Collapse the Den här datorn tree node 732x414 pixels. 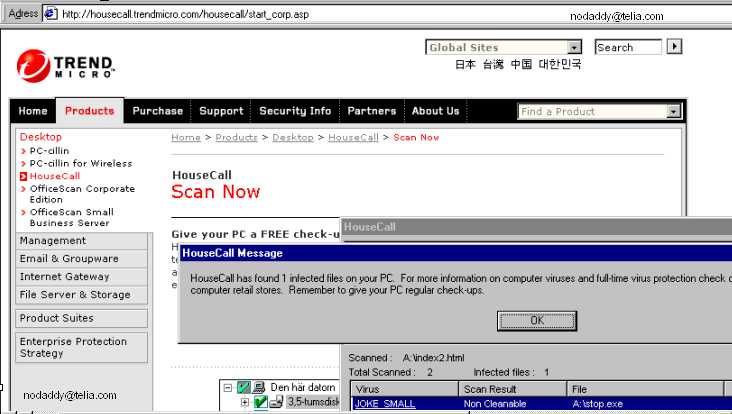point(227,388)
